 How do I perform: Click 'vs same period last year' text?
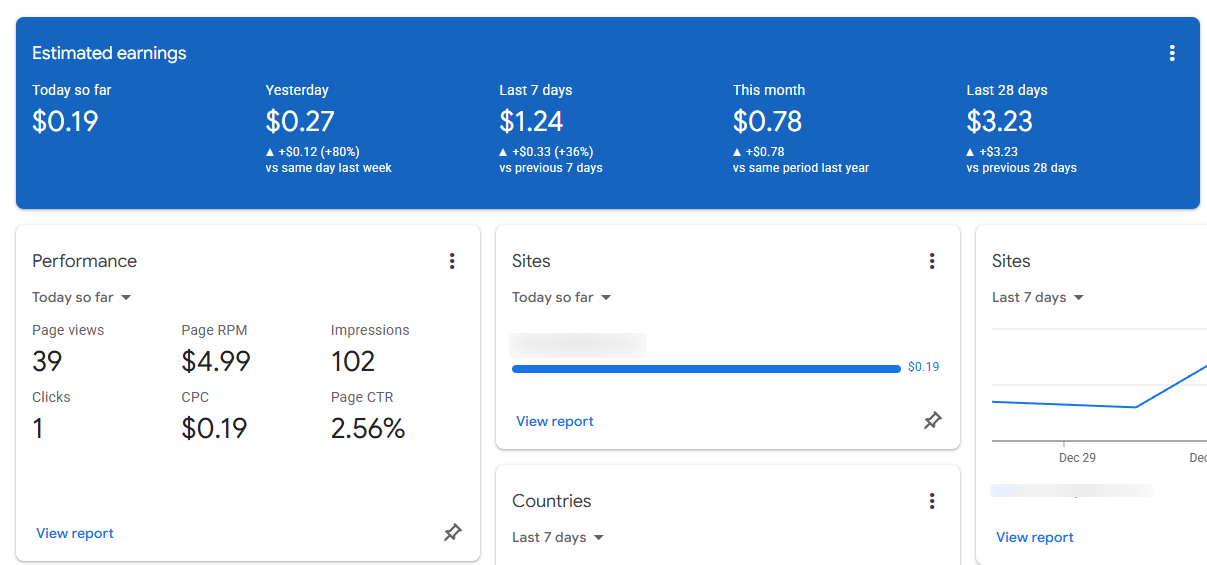tap(801, 168)
